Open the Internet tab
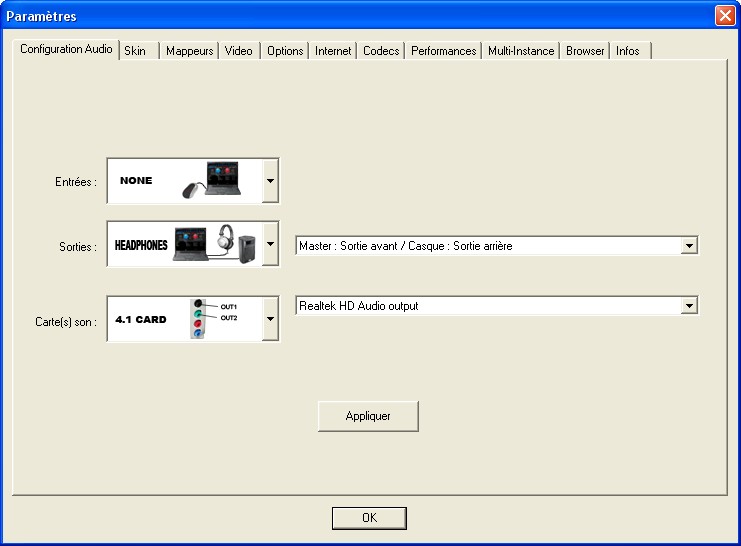741x546 pixels. [x=333, y=51]
